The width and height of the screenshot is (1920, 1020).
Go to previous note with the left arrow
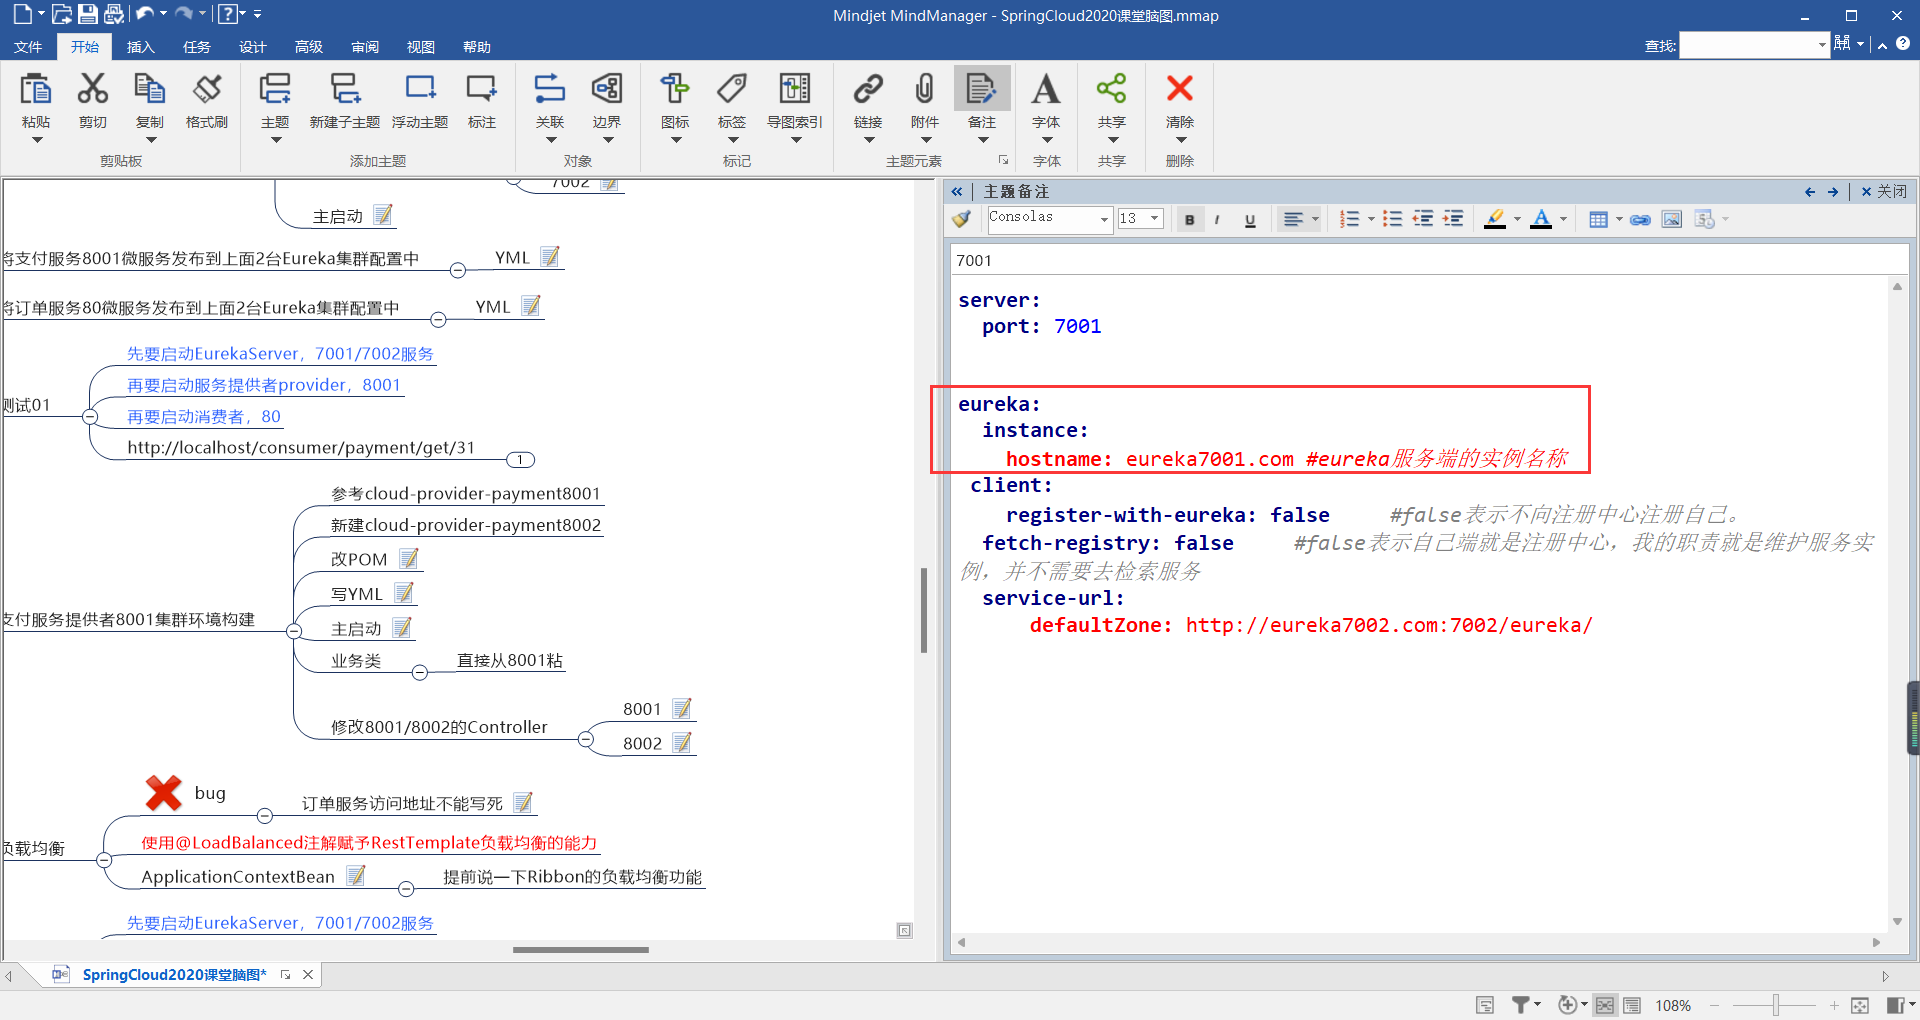1810,192
